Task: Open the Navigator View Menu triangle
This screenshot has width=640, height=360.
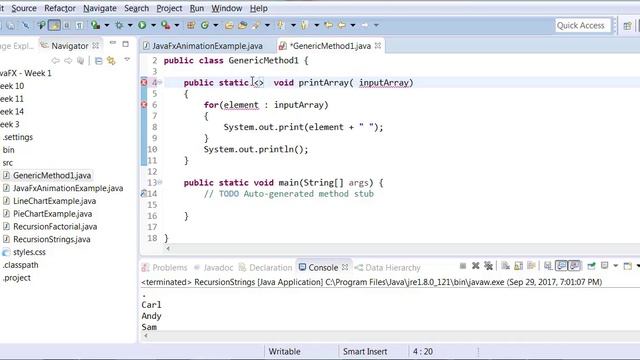Action: click(127, 60)
